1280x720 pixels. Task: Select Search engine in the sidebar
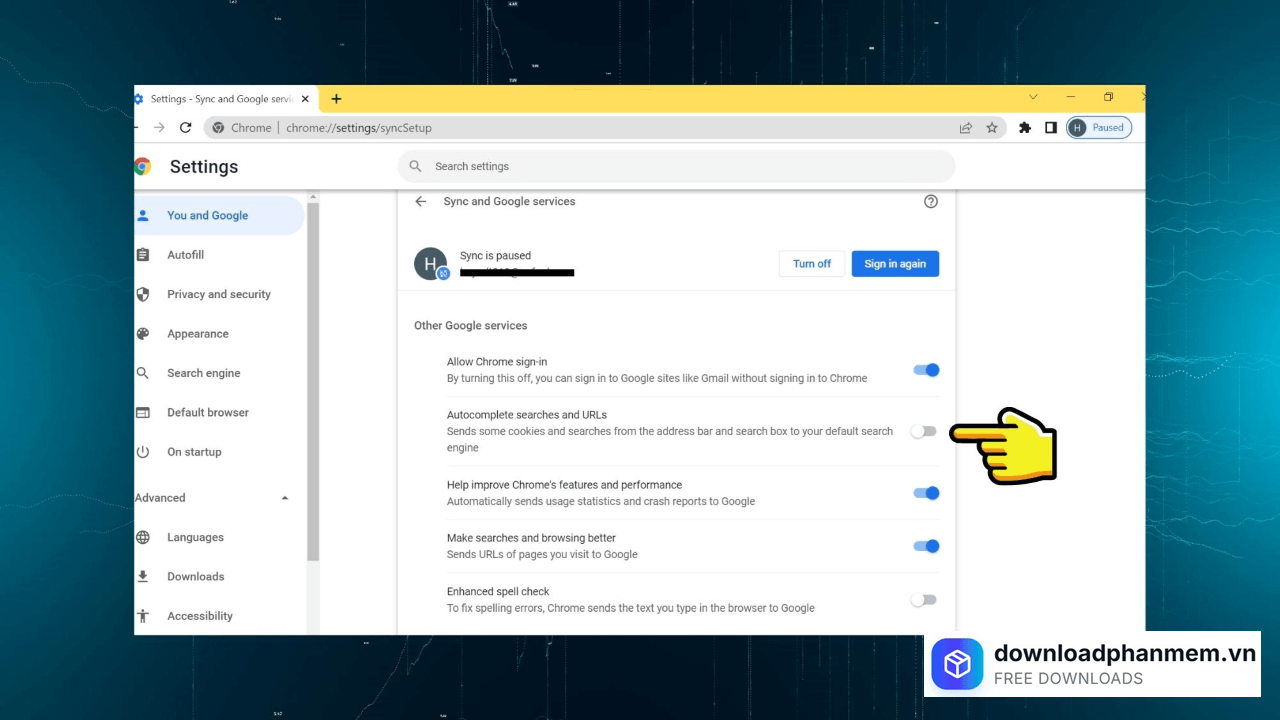203,373
